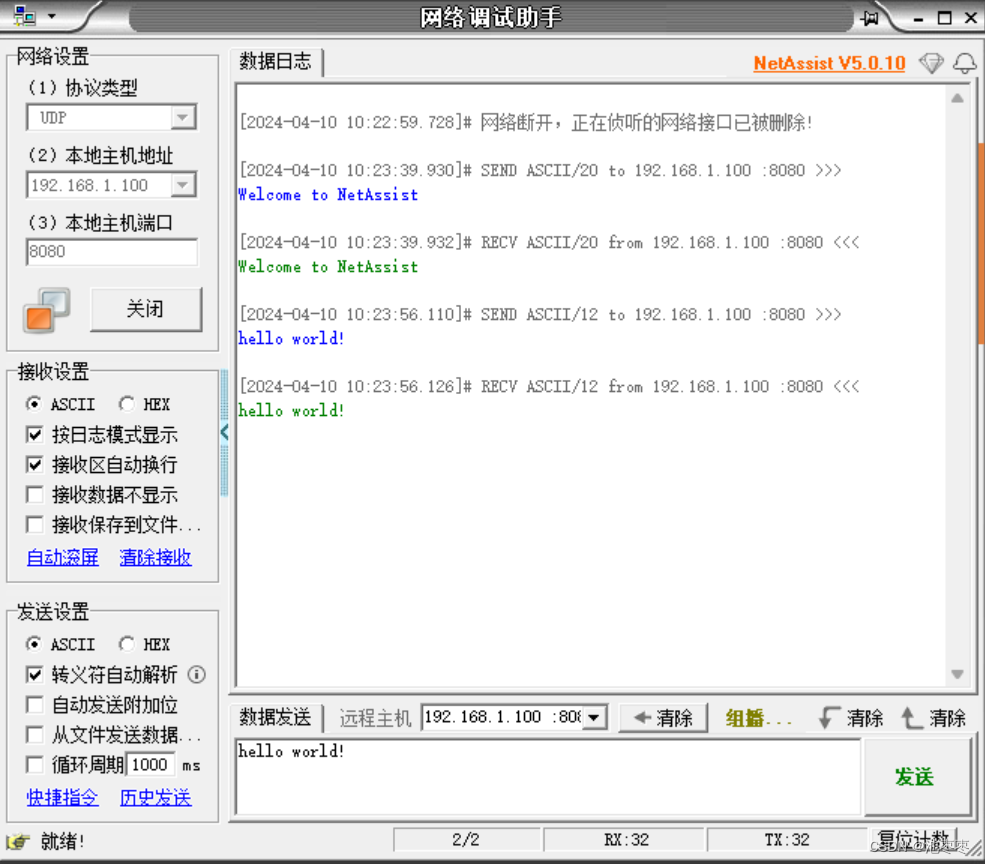Enable 从文件发送数据 checkbox

tap(35, 735)
